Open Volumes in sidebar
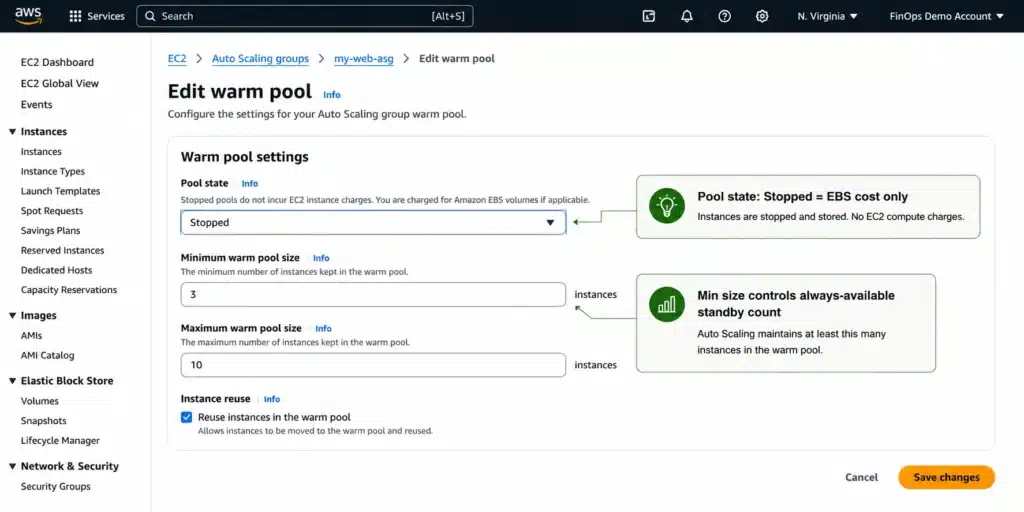1024x512 pixels. 40,401
